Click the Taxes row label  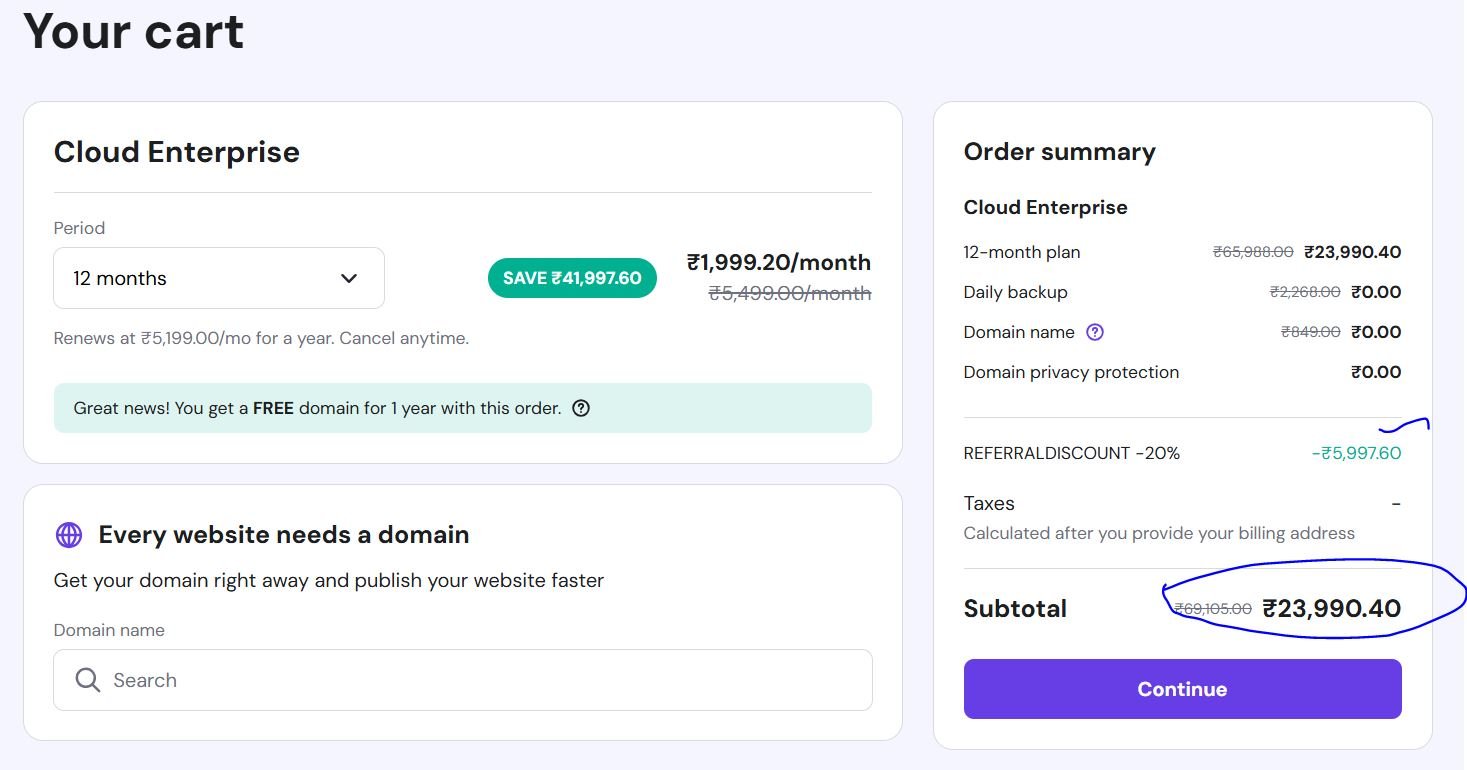(989, 503)
